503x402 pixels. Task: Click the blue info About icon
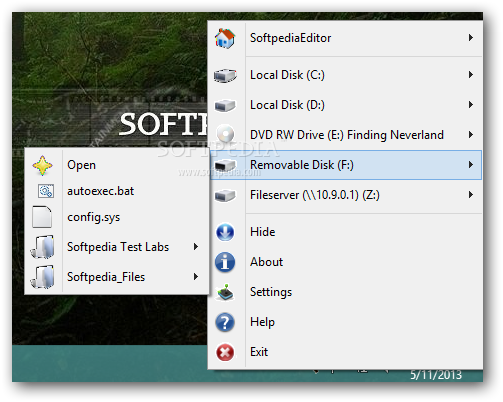click(x=225, y=262)
